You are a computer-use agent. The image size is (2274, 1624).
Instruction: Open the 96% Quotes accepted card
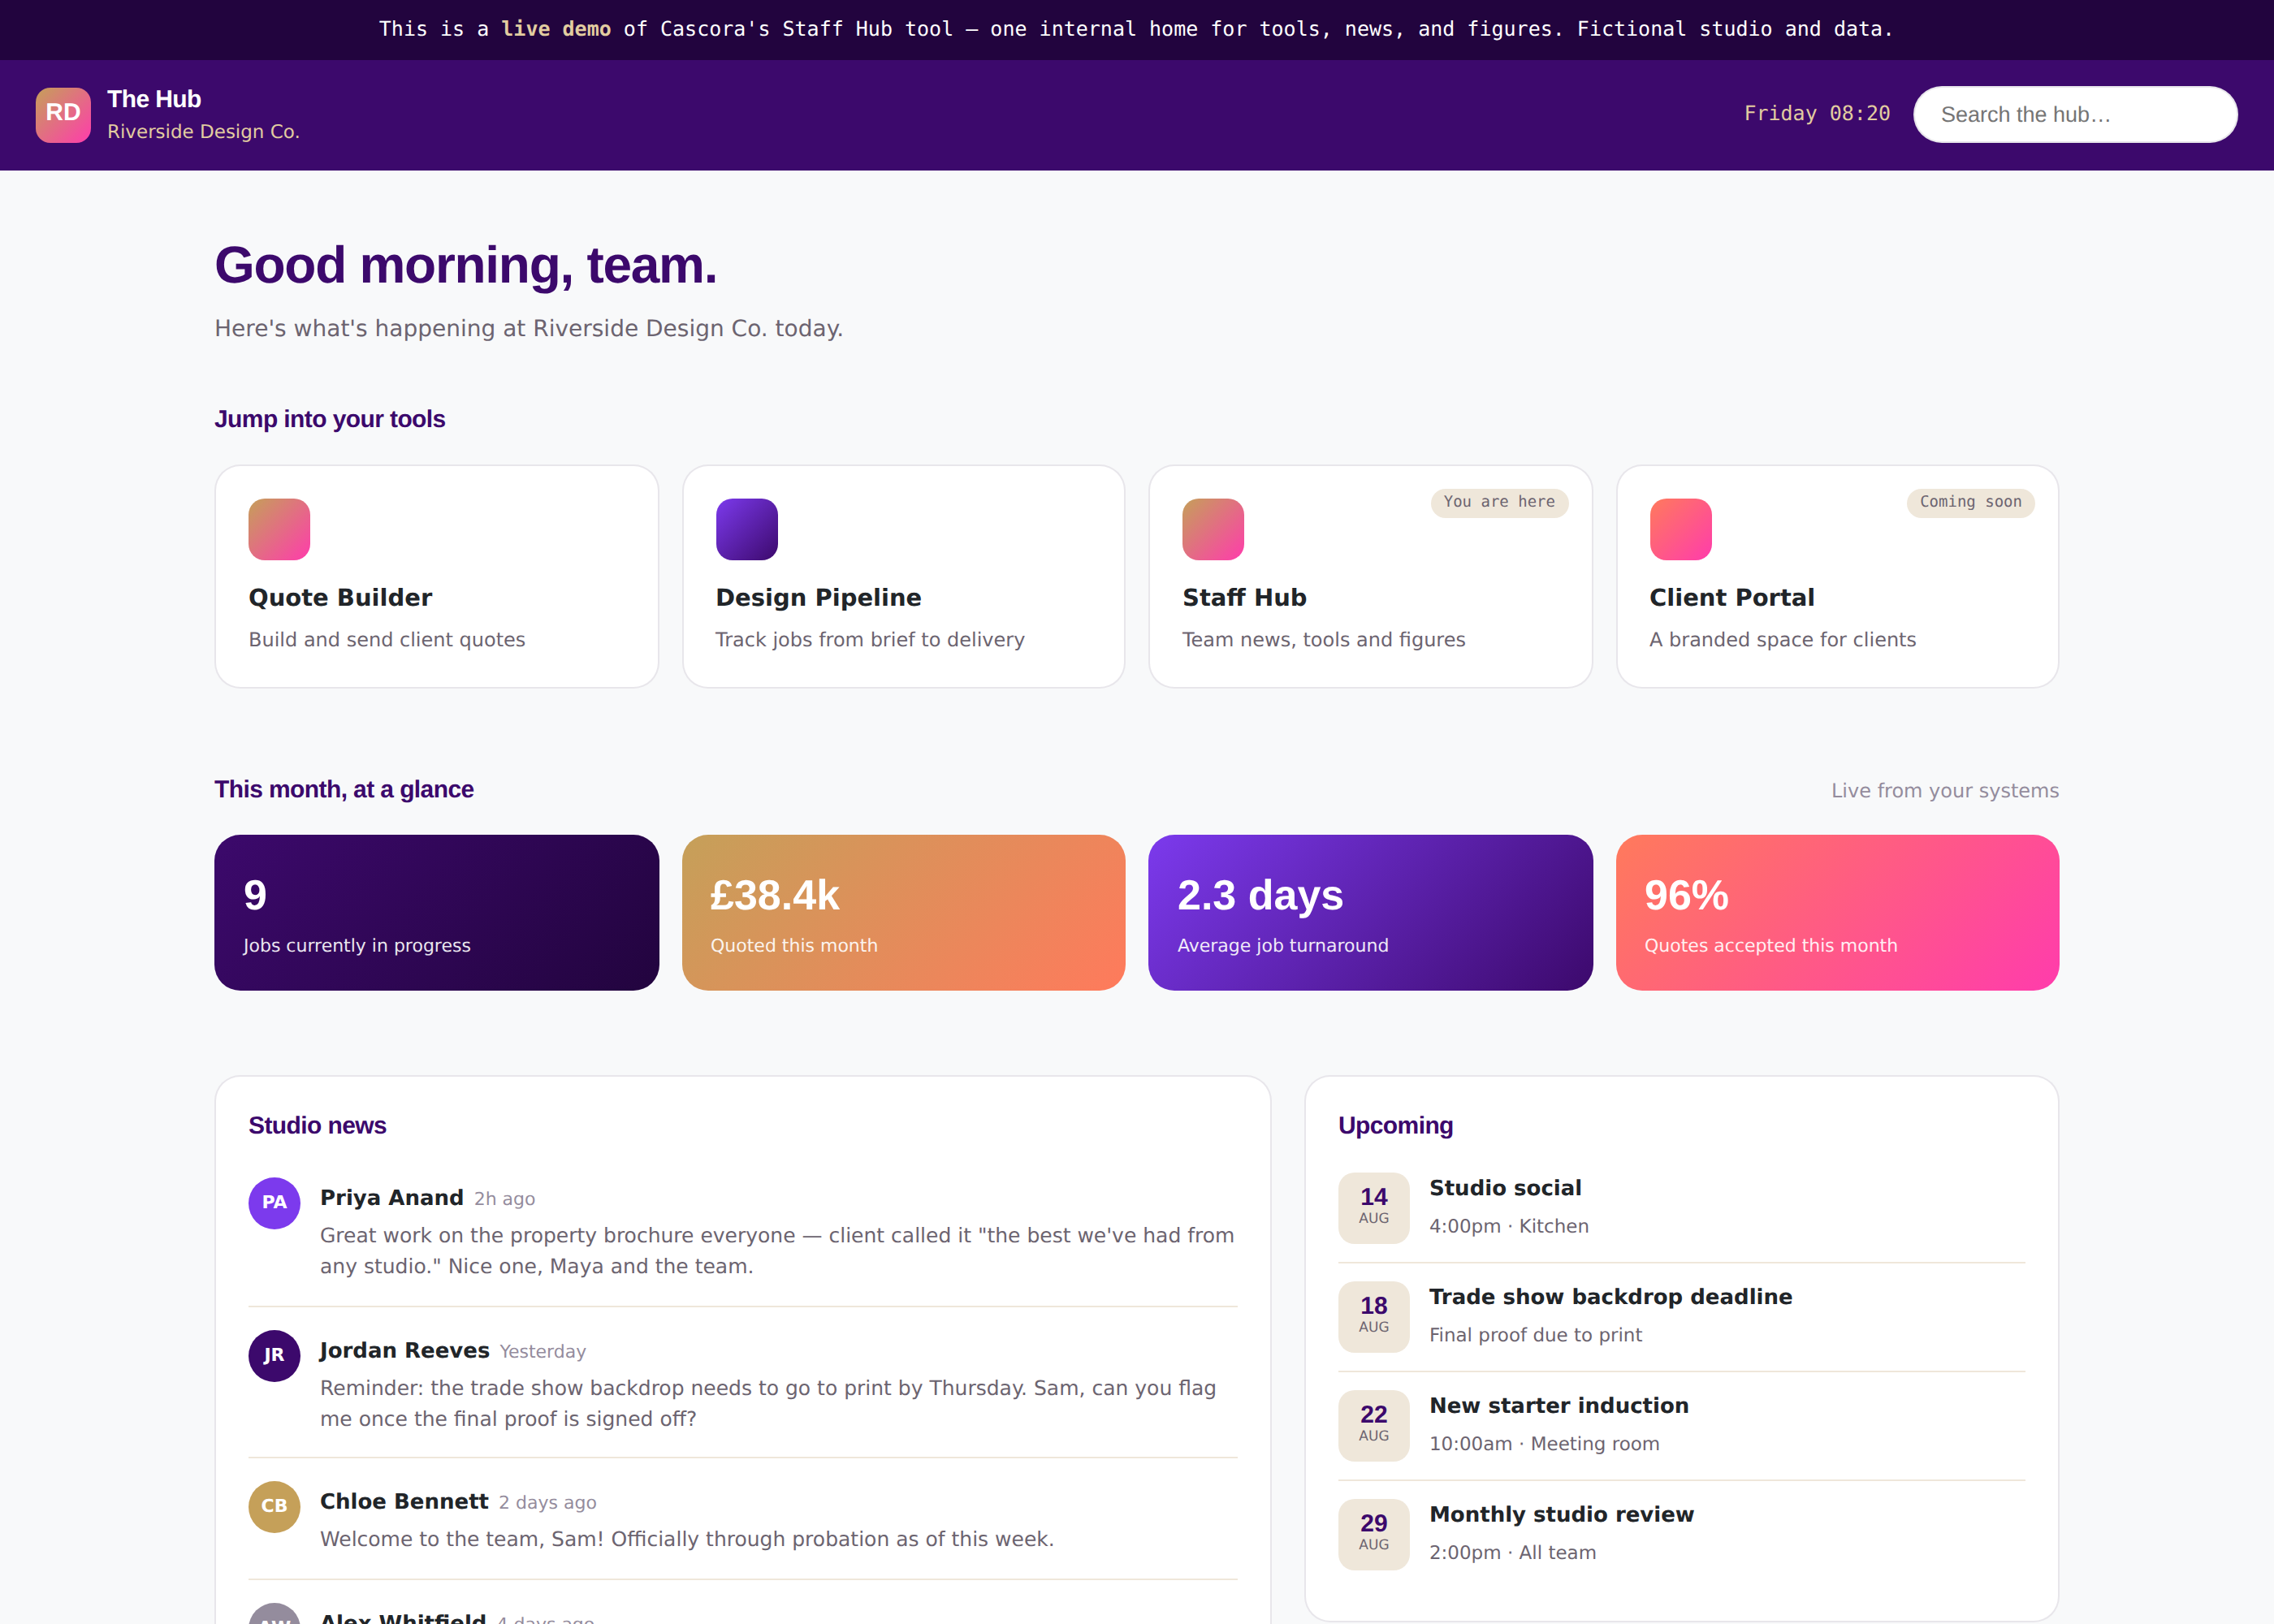[x=1837, y=912]
